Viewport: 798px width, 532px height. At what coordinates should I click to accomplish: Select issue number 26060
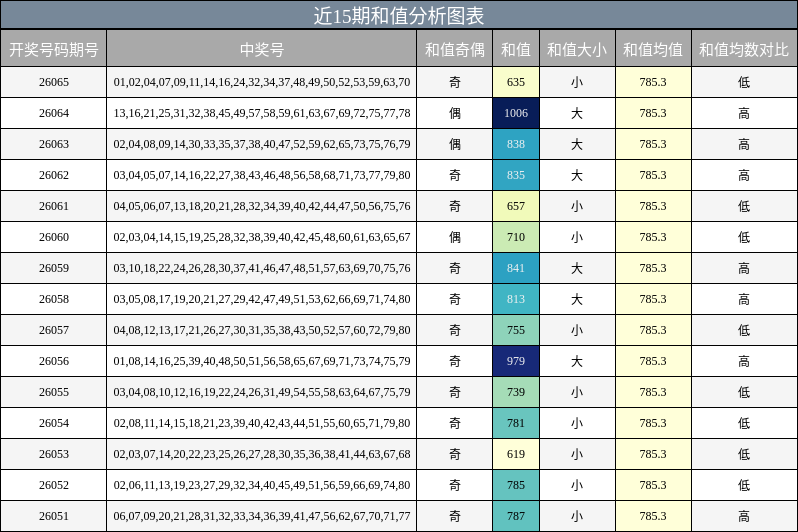pyautogui.click(x=53, y=237)
